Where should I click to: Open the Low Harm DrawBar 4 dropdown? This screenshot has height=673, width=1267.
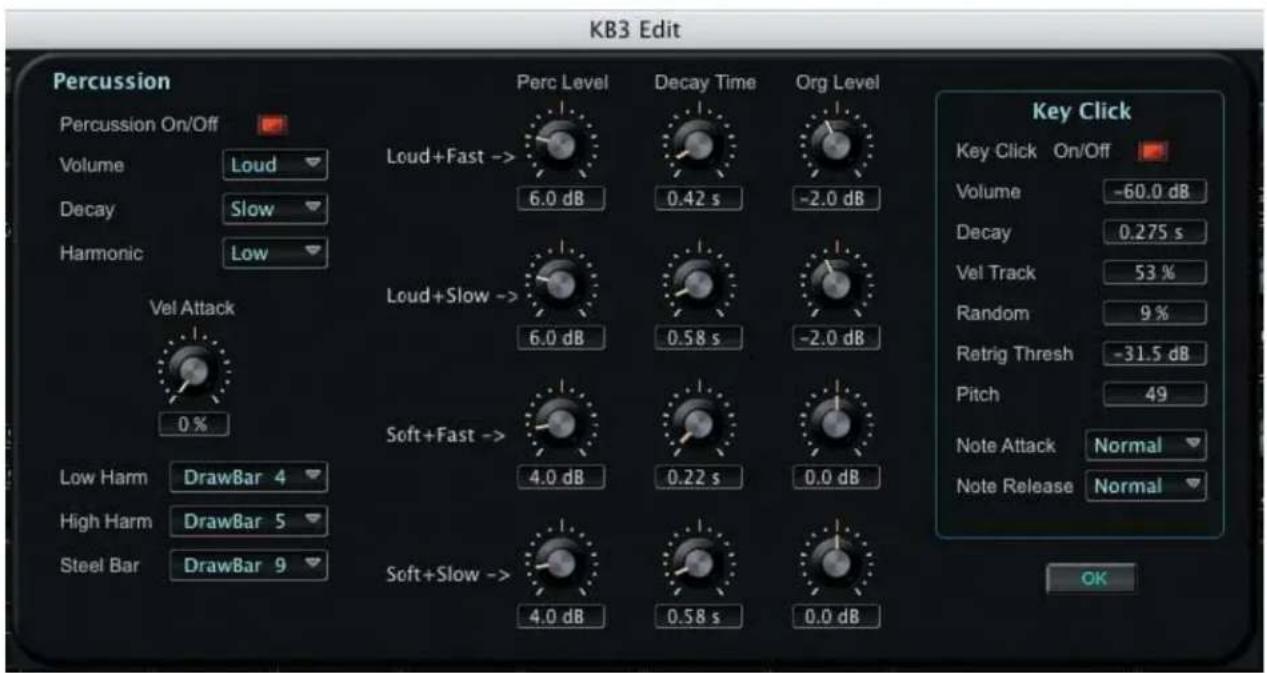pos(249,477)
